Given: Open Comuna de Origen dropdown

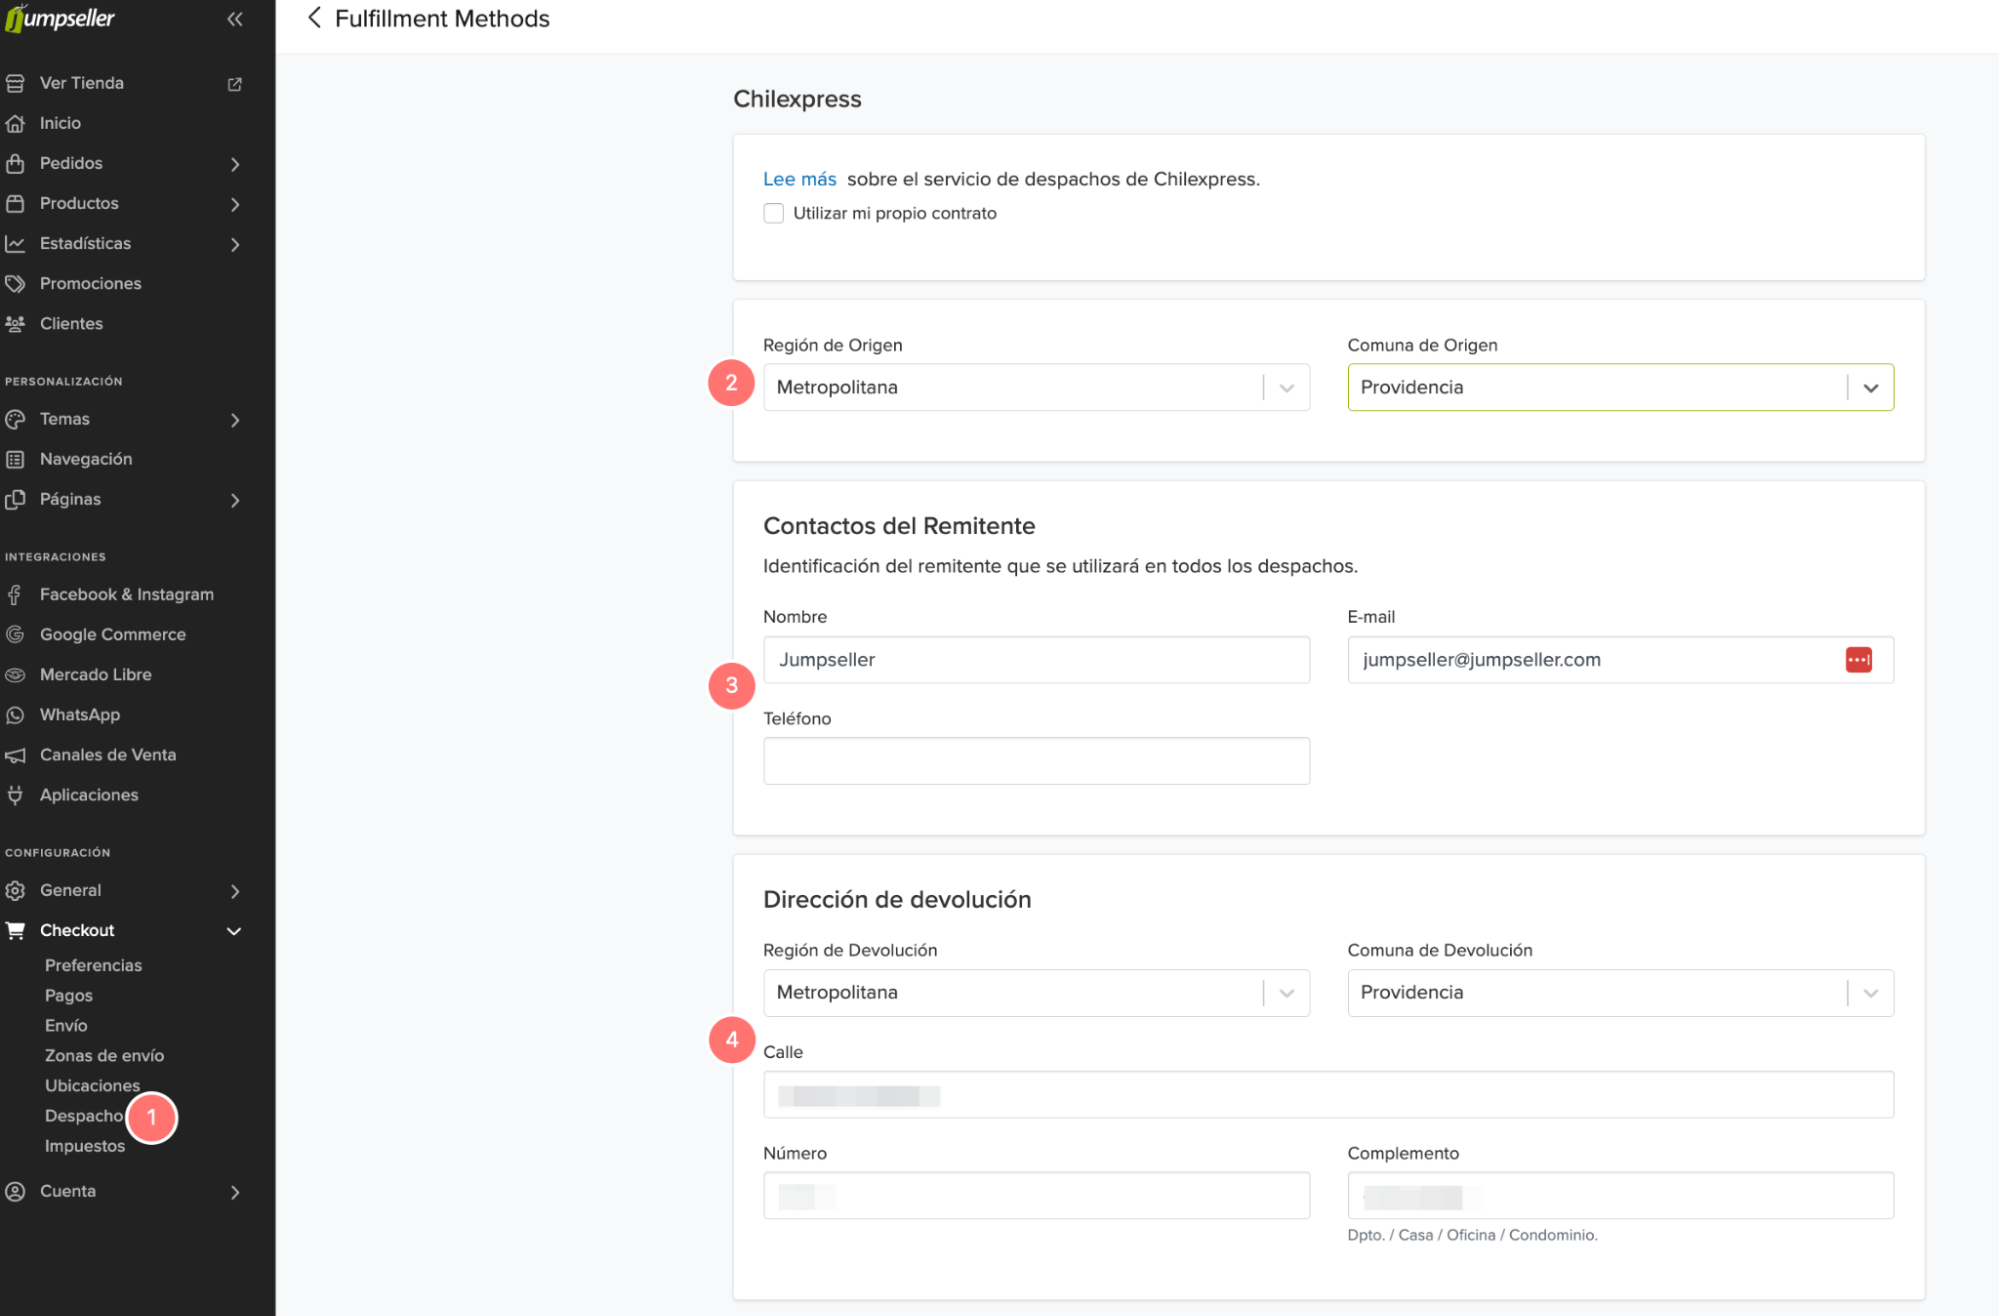Looking at the screenshot, I should [x=1620, y=387].
